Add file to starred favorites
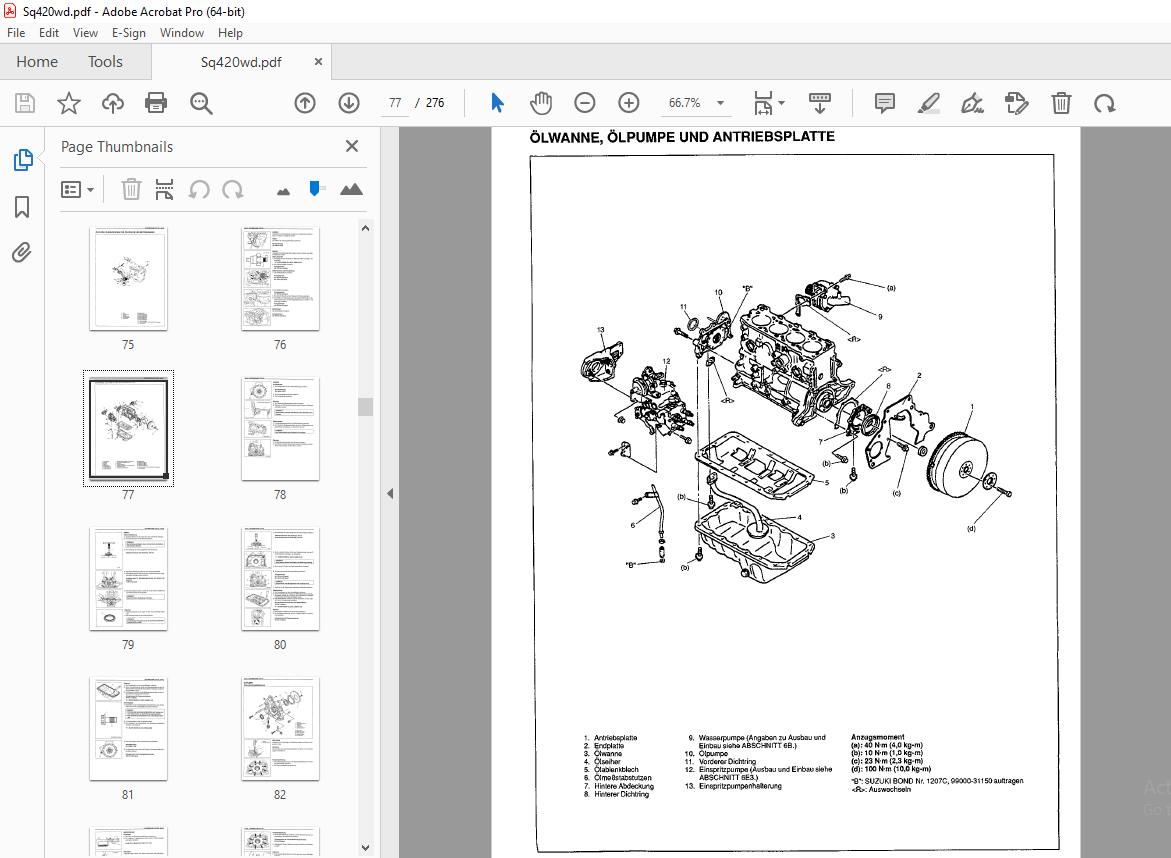This screenshot has height=858, width=1171. tap(69, 103)
